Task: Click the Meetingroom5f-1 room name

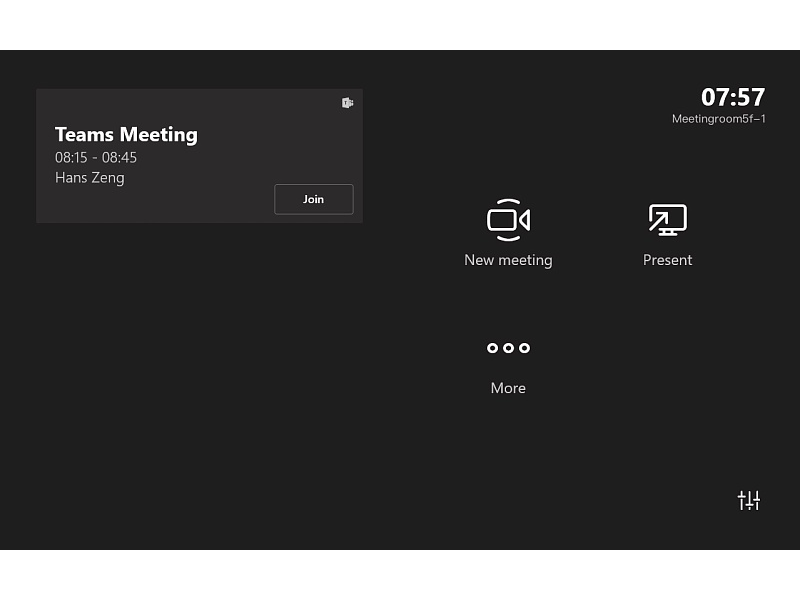Action: (718, 119)
